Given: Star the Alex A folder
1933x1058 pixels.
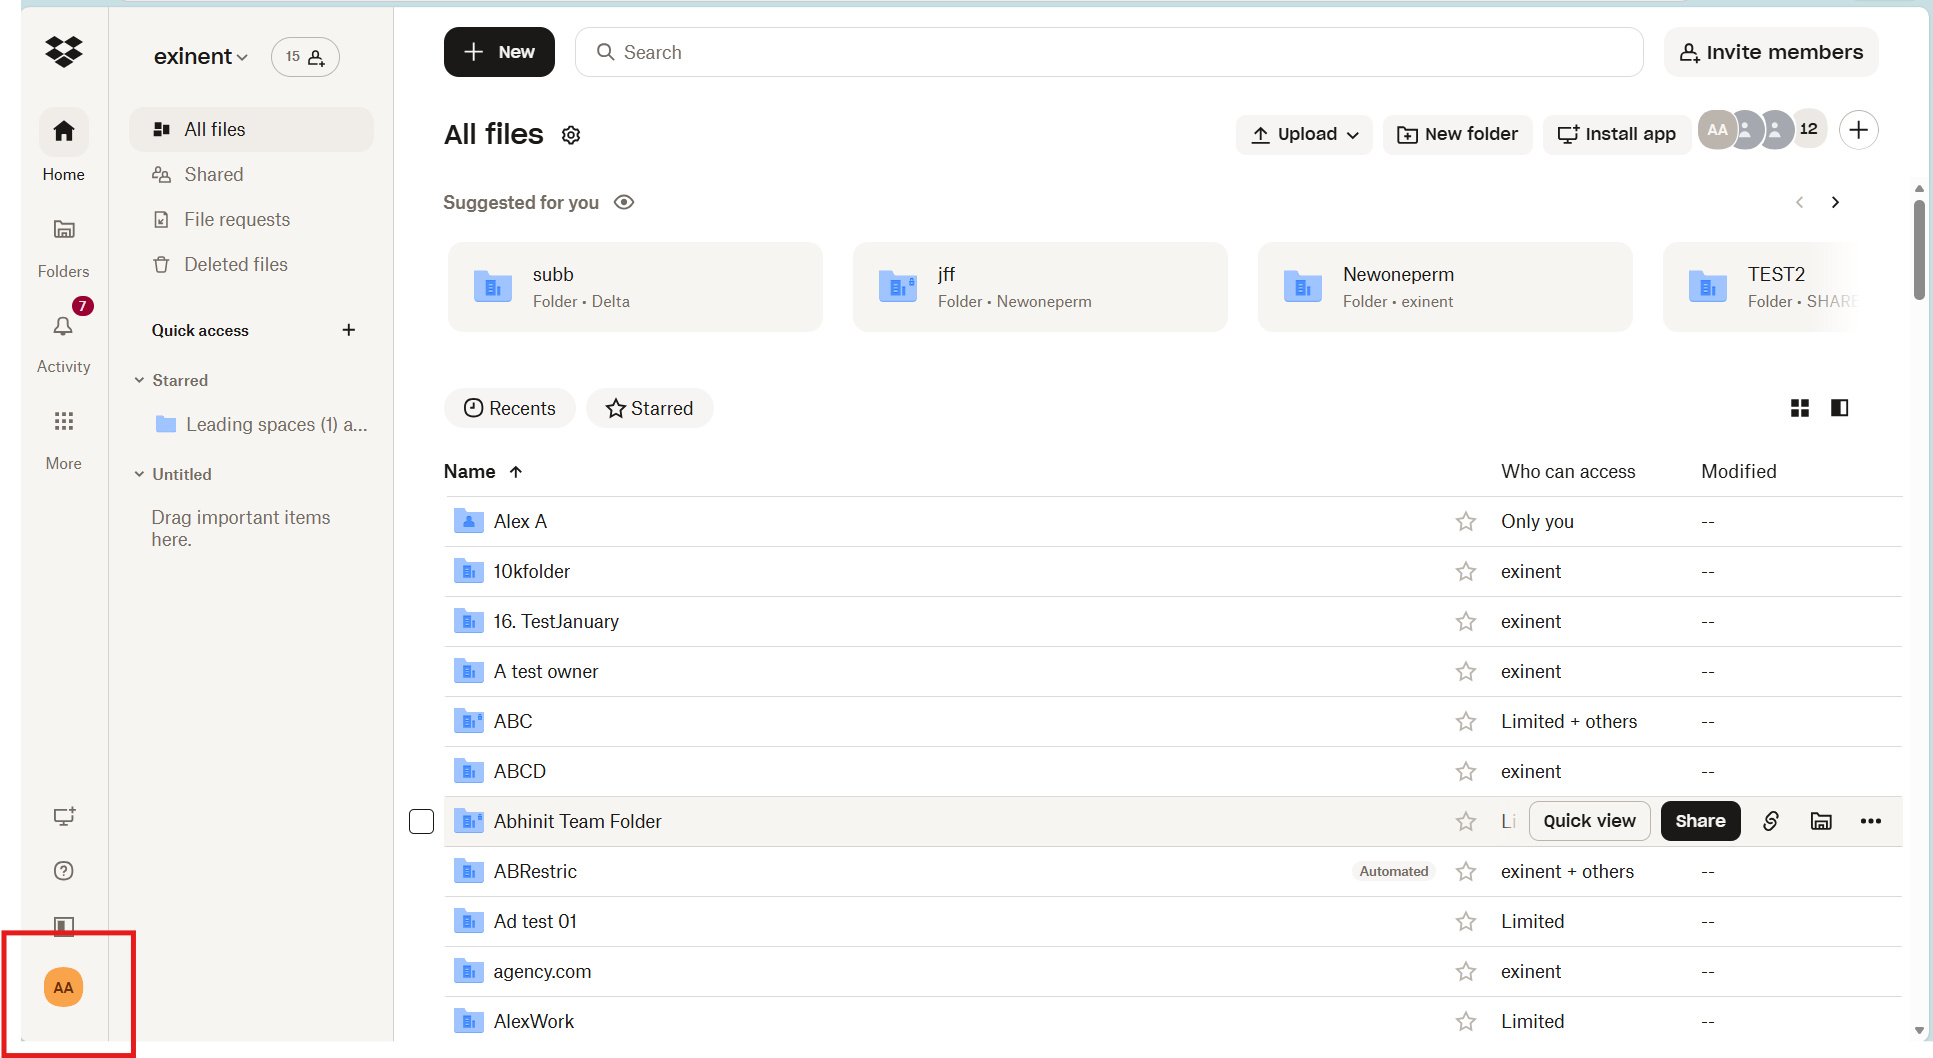Looking at the screenshot, I should [1465, 521].
